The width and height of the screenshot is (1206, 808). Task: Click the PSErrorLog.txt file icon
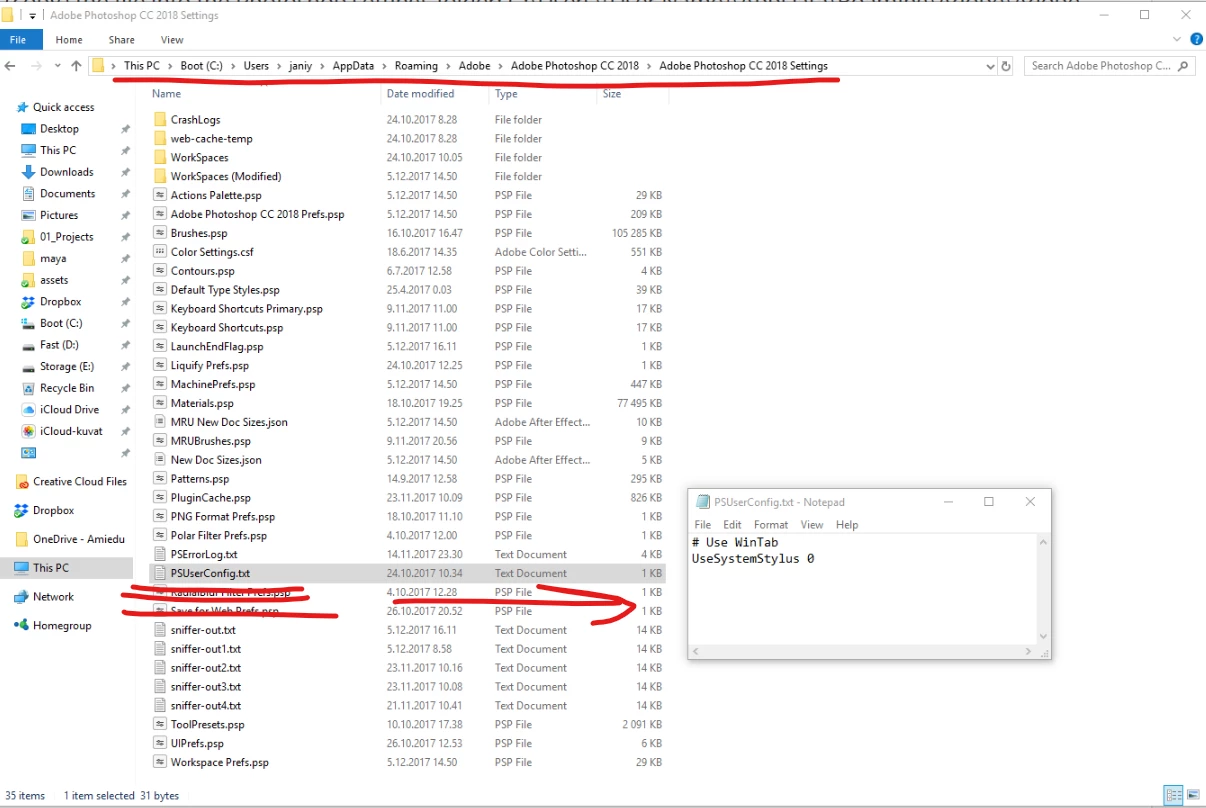pyautogui.click(x=160, y=554)
